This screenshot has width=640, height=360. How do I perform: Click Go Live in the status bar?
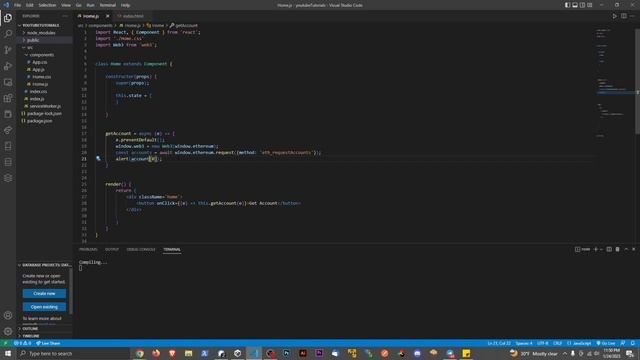(606, 343)
